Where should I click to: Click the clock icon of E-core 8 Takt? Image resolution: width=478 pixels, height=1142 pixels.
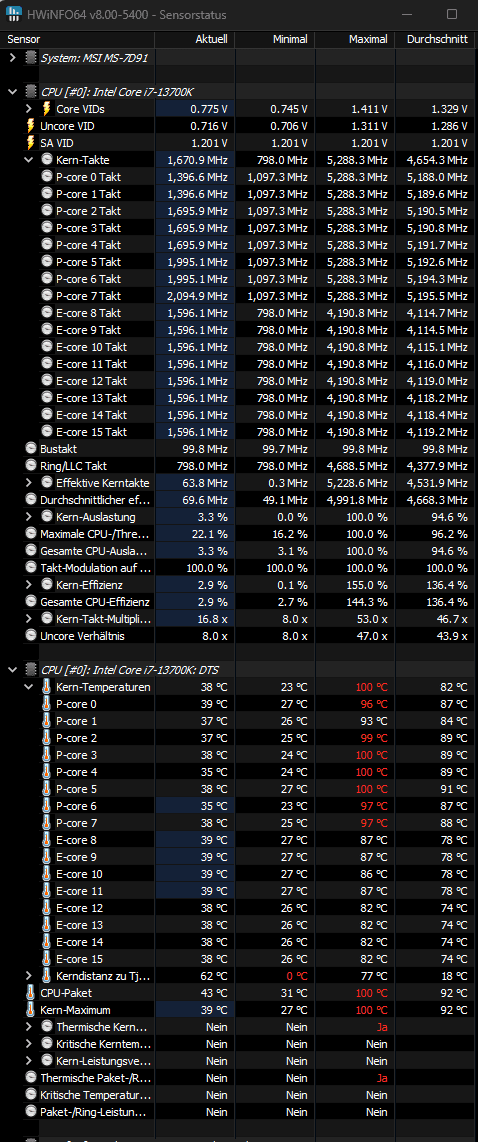pyautogui.click(x=47, y=312)
